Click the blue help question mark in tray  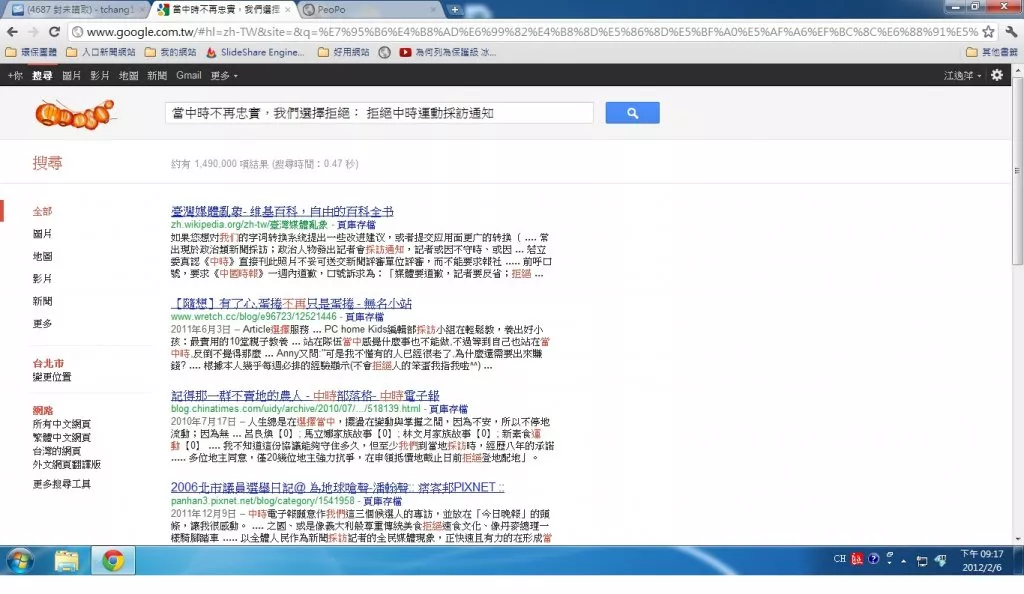873,559
